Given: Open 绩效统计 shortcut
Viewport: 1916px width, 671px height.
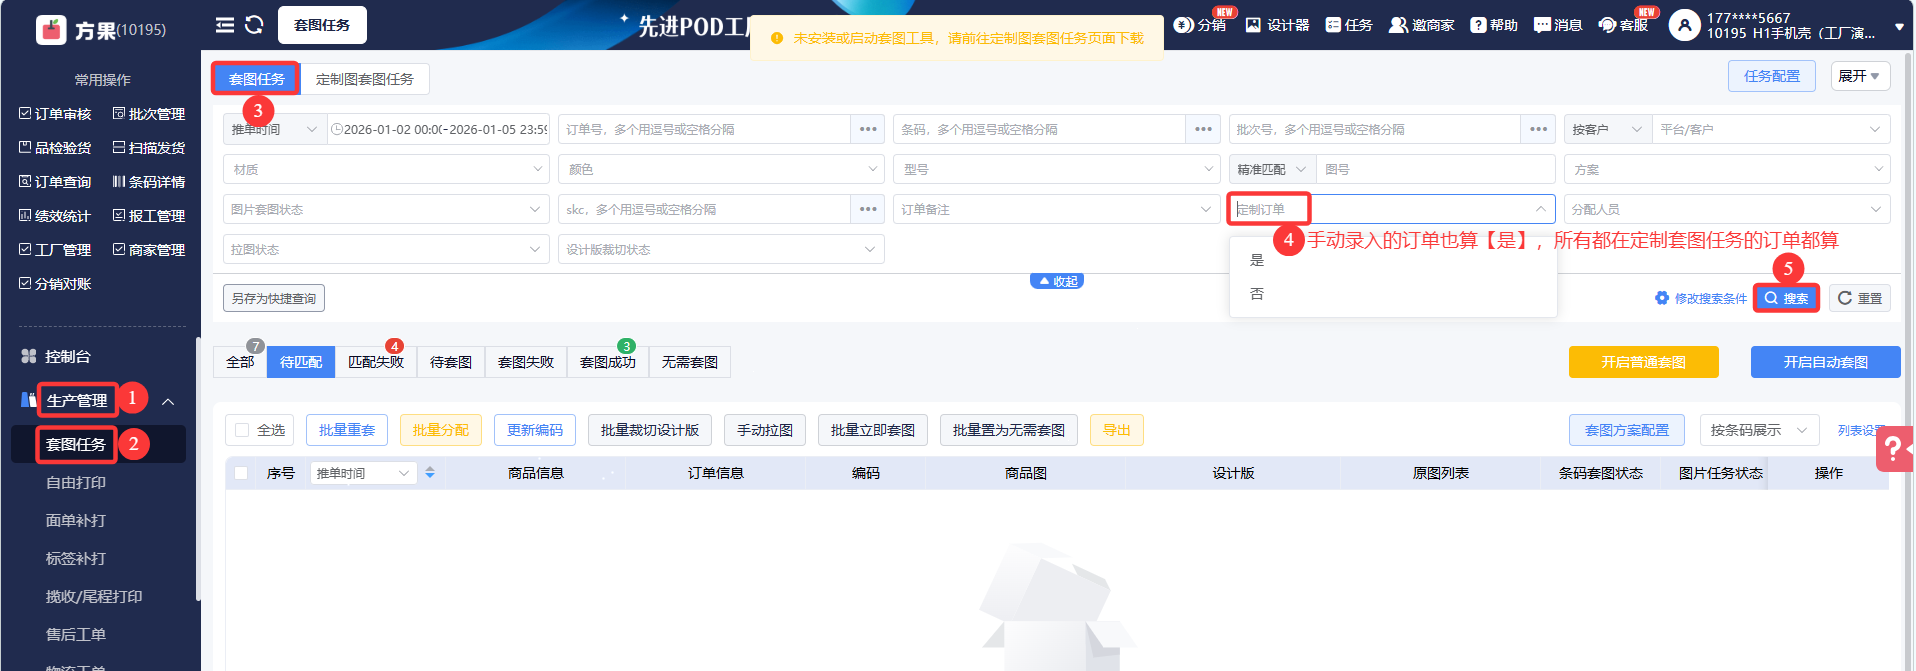Looking at the screenshot, I should [55, 216].
